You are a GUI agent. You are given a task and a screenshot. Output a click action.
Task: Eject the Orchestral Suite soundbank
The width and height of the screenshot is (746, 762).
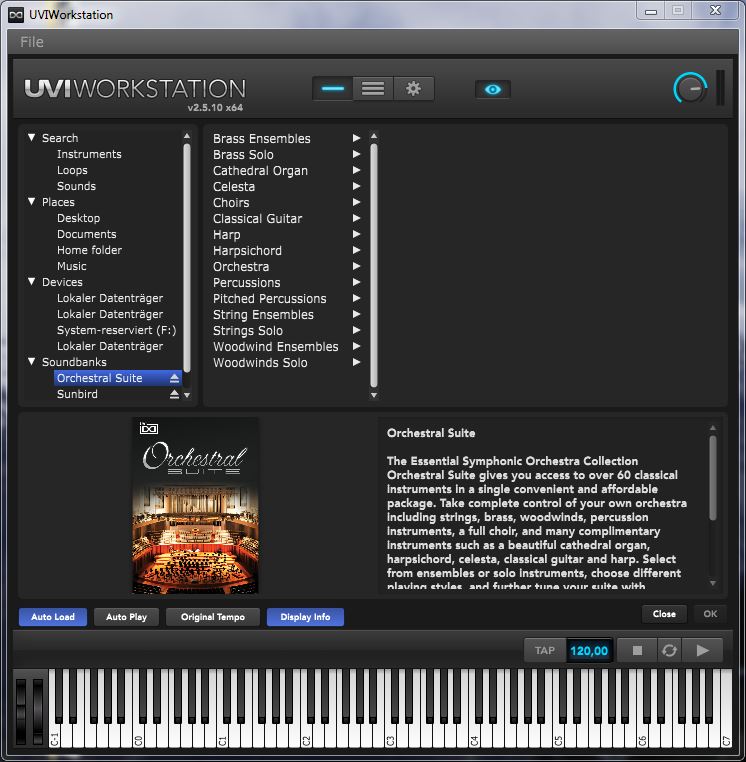click(174, 378)
